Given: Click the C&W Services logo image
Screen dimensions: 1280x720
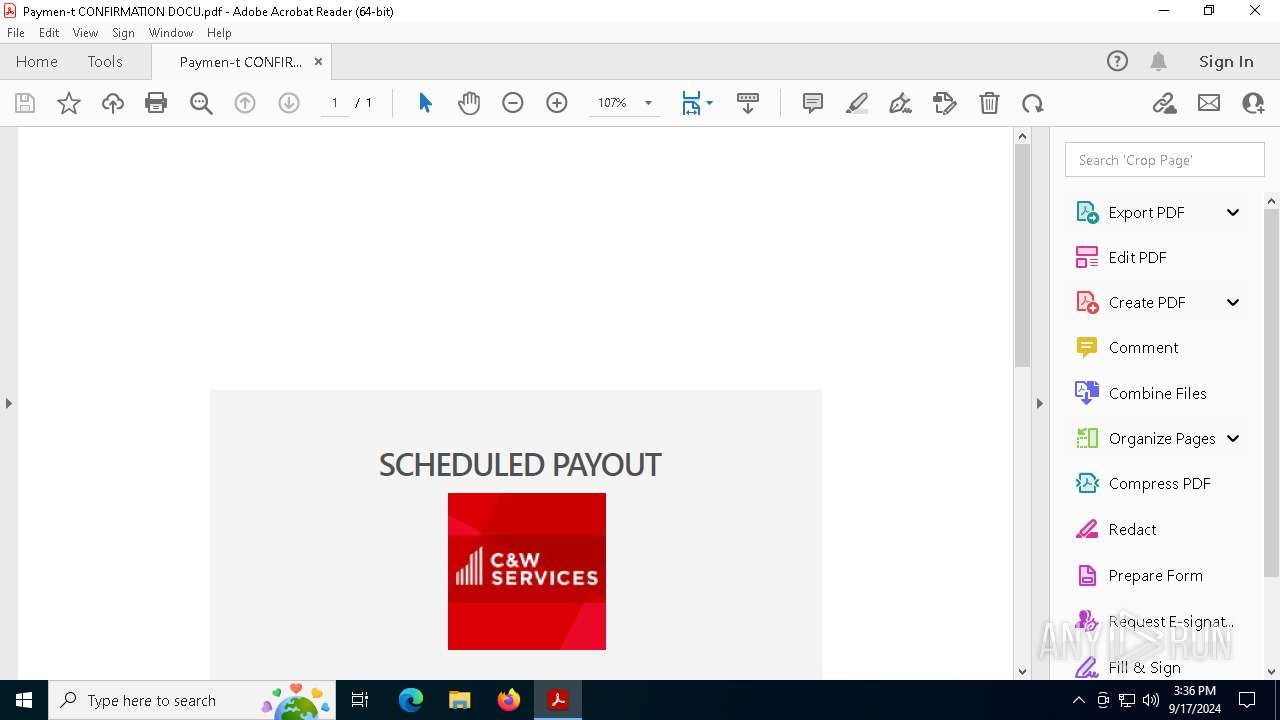Looking at the screenshot, I should pos(527,571).
